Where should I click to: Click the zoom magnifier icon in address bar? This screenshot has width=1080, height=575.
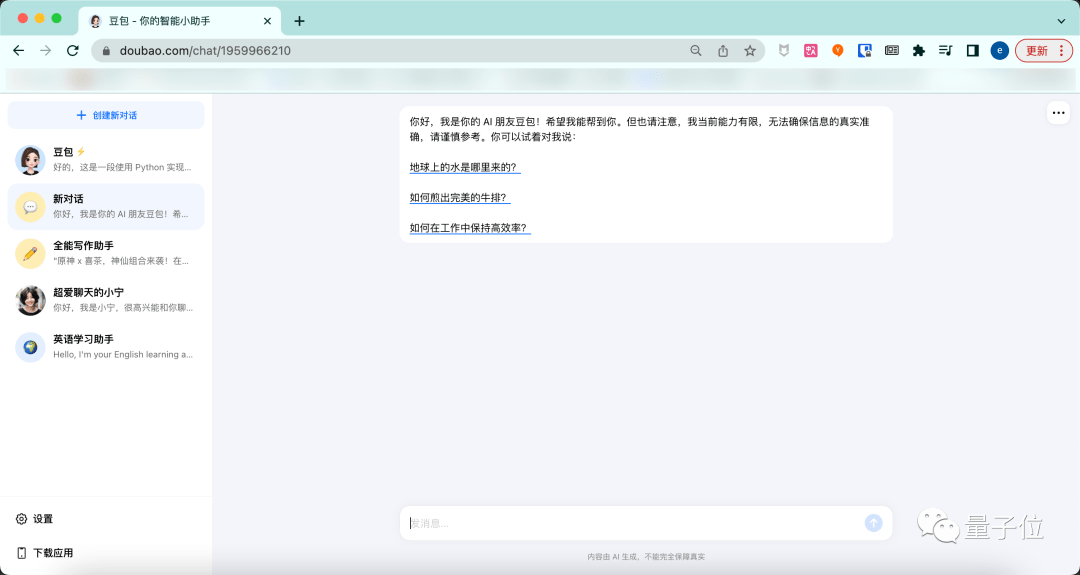[696, 51]
